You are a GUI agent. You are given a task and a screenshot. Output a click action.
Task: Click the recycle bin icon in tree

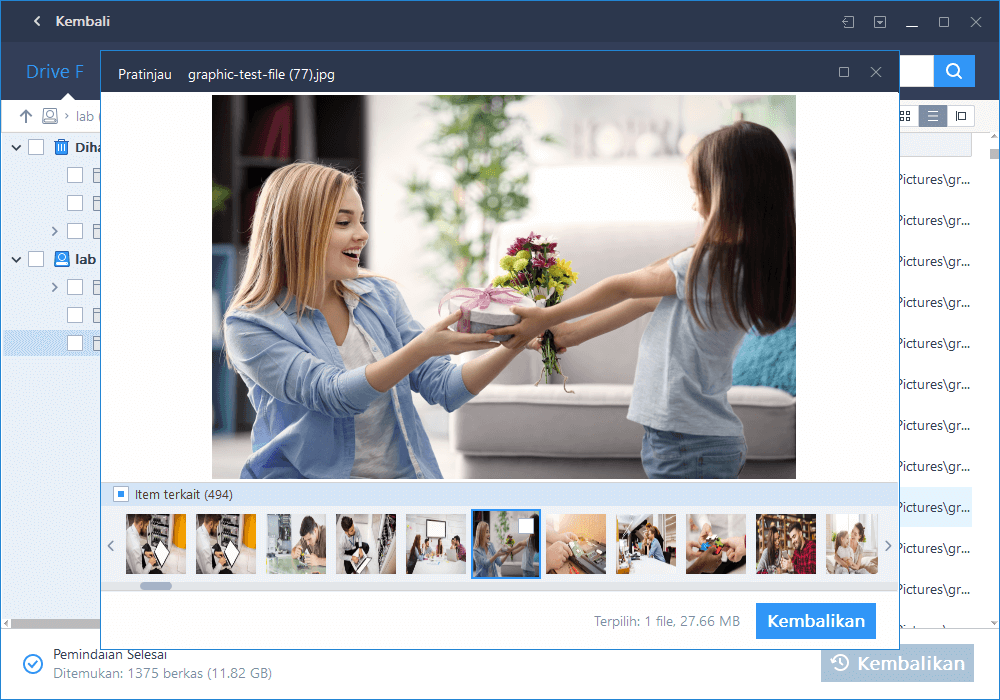point(62,147)
